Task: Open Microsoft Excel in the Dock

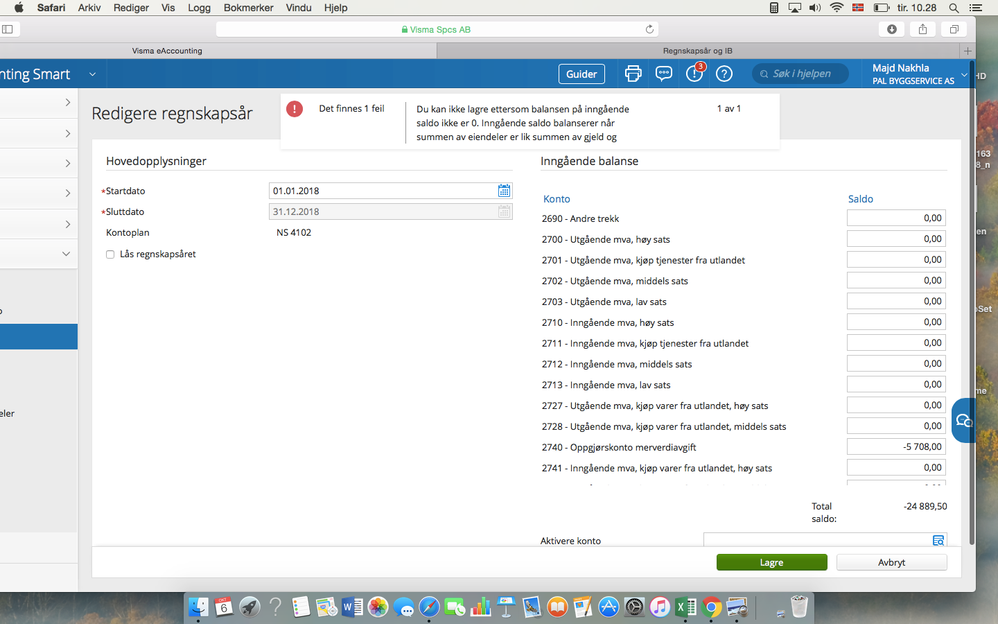Action: click(685, 607)
